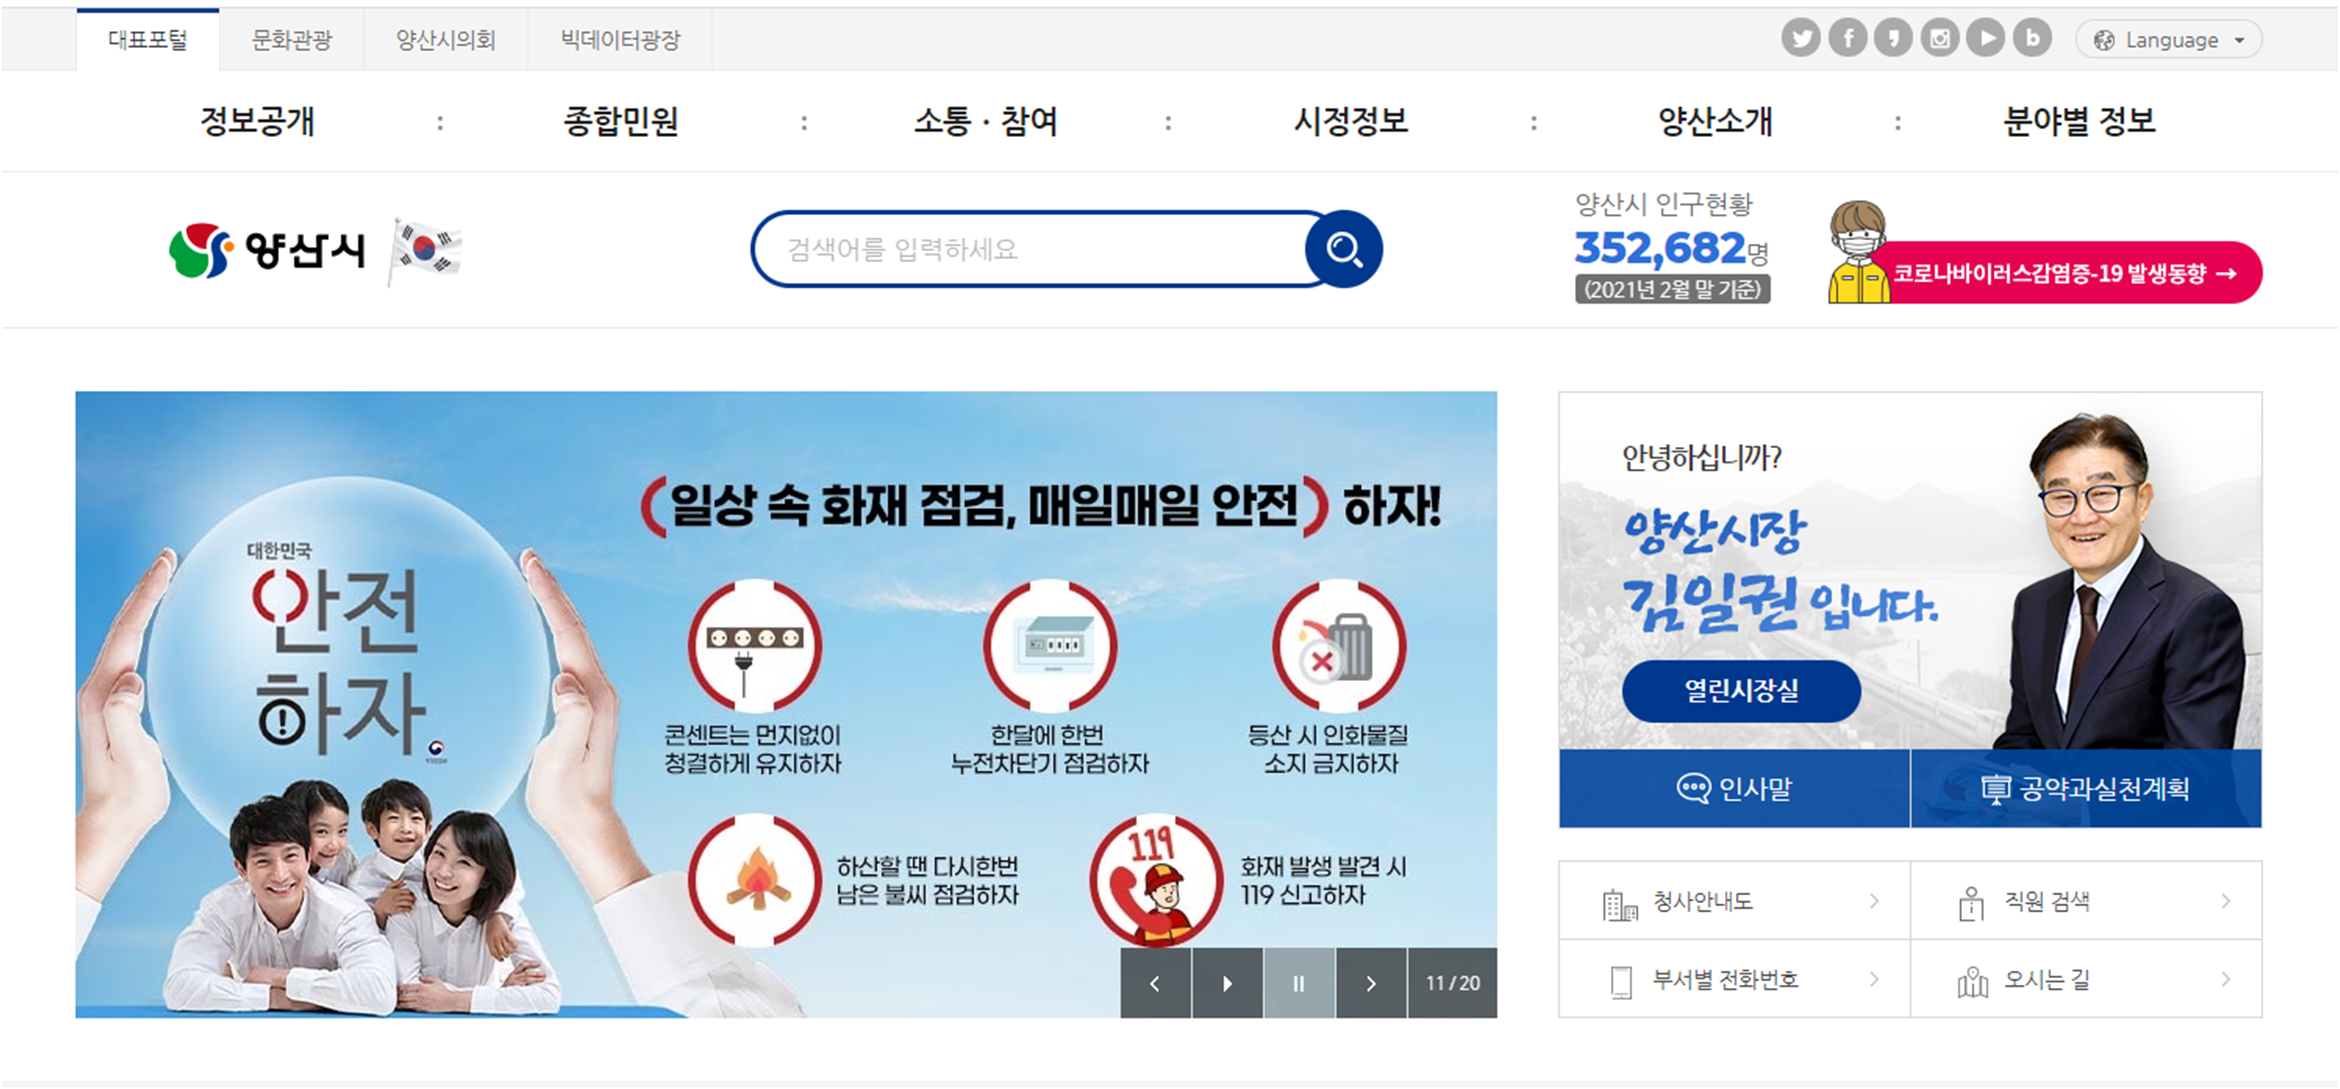Screen dimensions: 2340x1089
Task: Open the KakaoStory social icon
Action: pyautogui.click(x=1893, y=39)
